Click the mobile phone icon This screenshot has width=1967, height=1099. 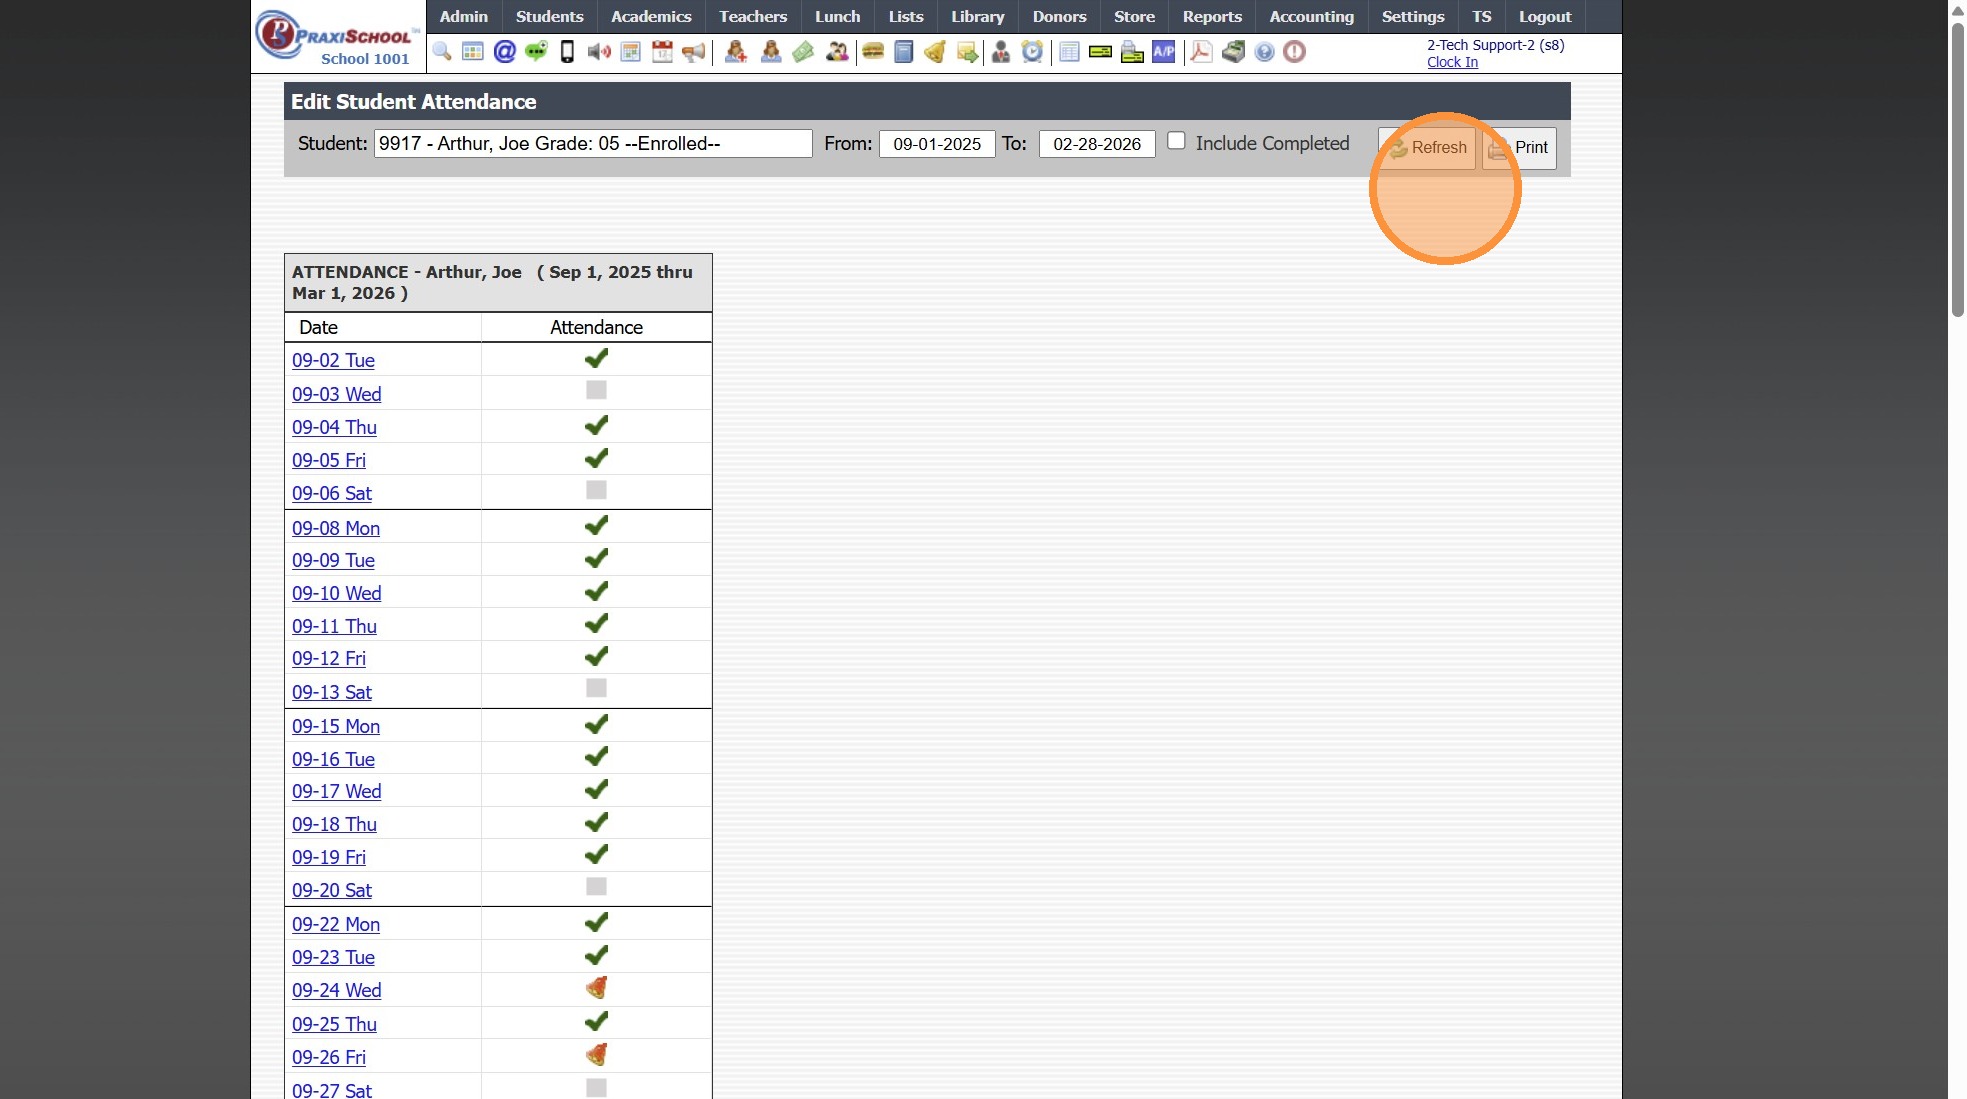tap(567, 52)
